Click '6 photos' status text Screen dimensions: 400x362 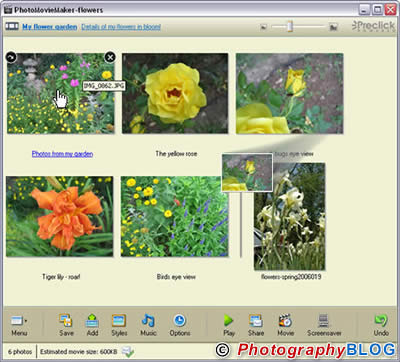click(20, 352)
